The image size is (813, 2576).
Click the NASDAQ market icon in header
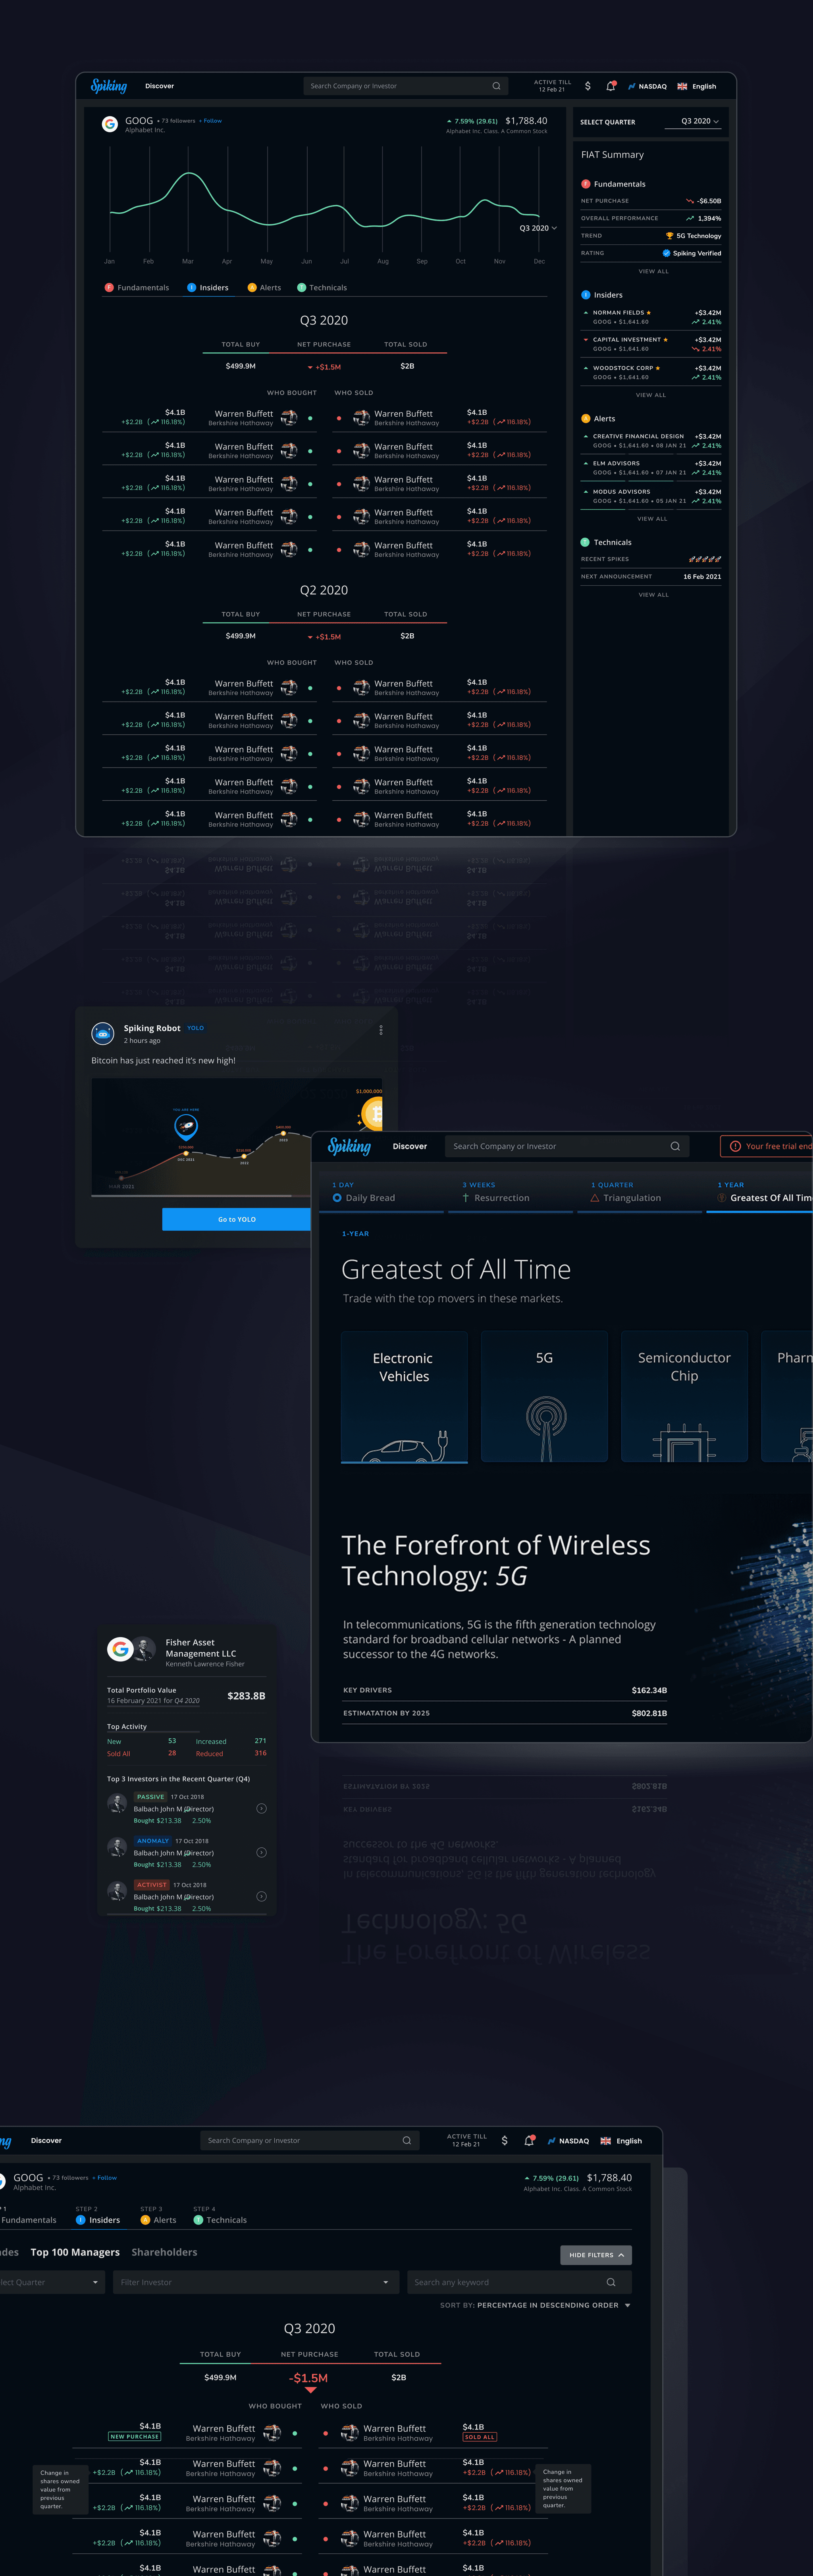[632, 87]
